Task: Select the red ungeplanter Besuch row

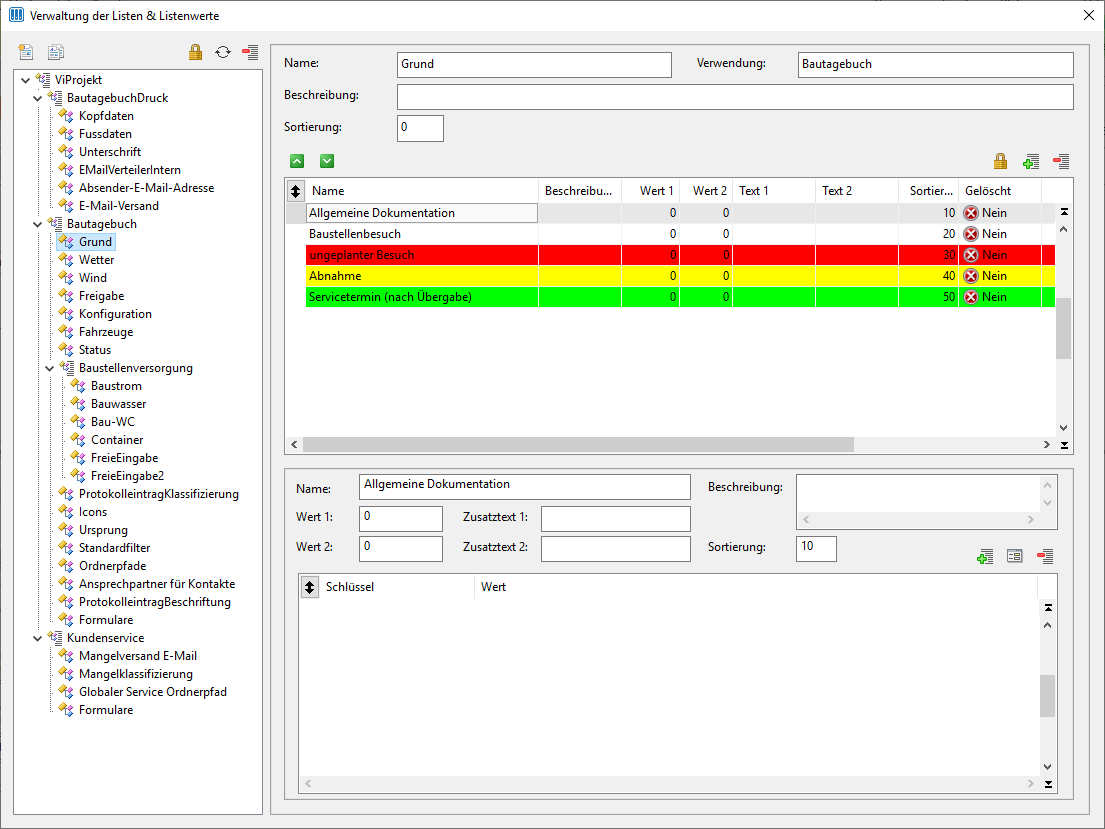Action: 680,255
